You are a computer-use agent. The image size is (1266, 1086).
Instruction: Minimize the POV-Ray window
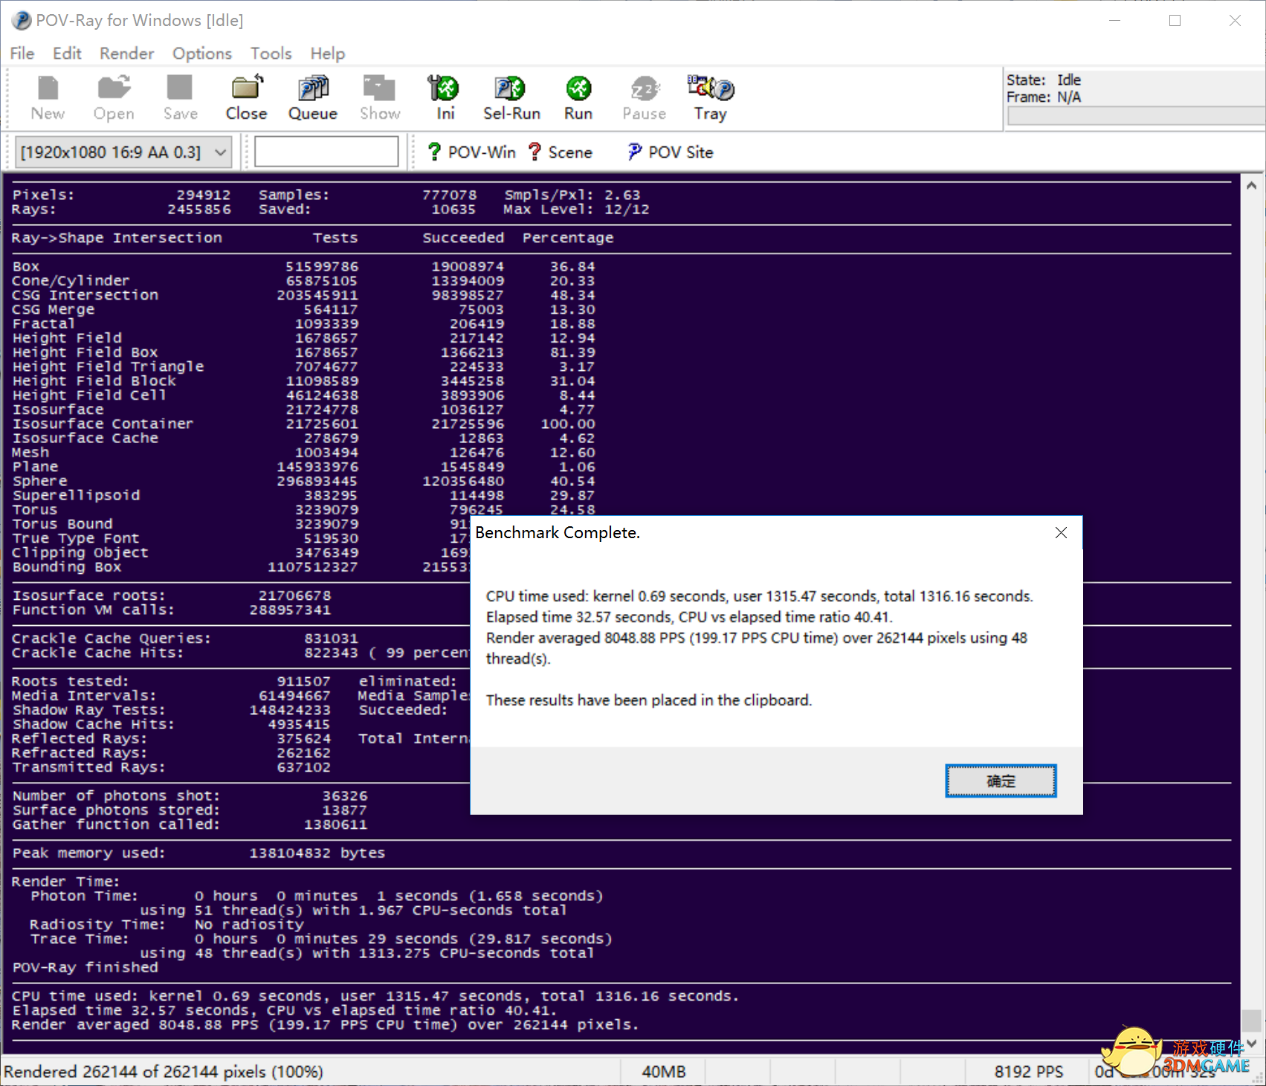pyautogui.click(x=1114, y=20)
